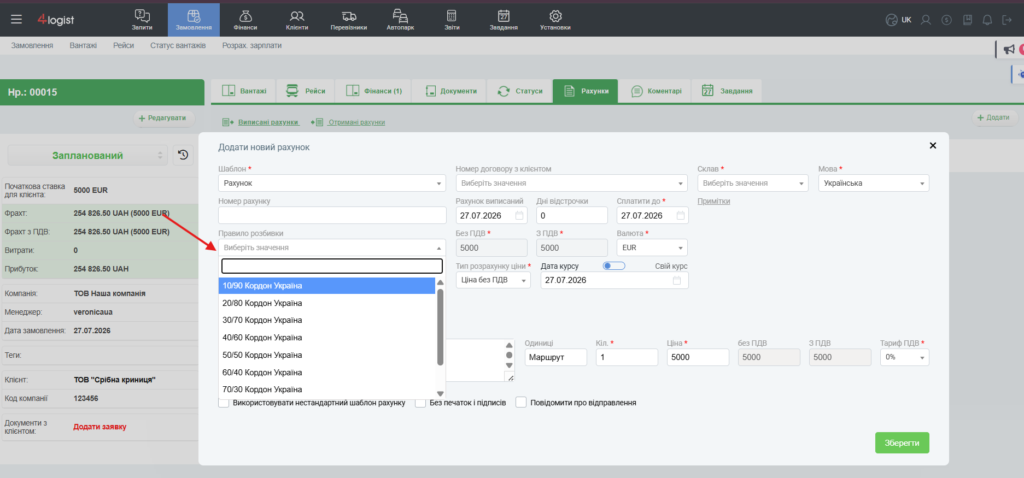
Task: Click the Додати button
Action: [x=995, y=118]
